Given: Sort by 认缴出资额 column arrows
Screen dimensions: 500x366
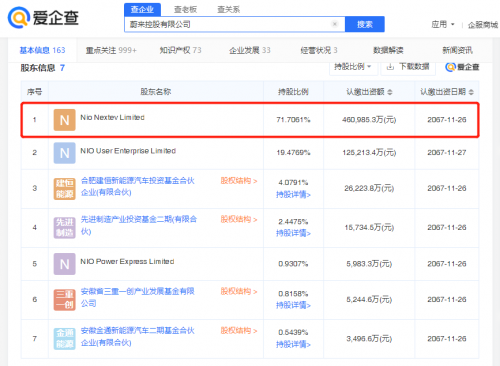Looking at the screenshot, I should (390, 92).
